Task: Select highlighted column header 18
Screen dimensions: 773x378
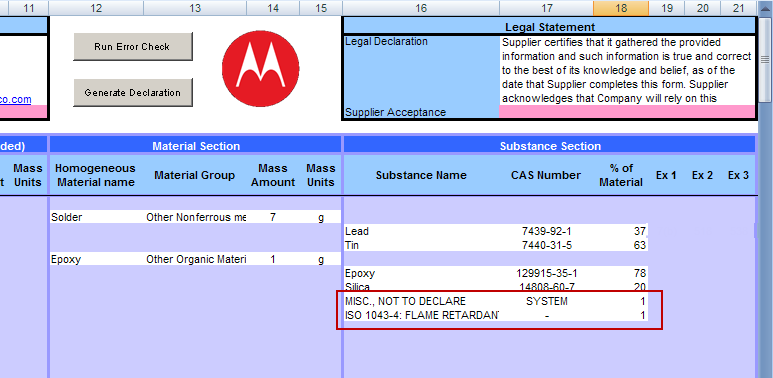Action: pos(621,8)
